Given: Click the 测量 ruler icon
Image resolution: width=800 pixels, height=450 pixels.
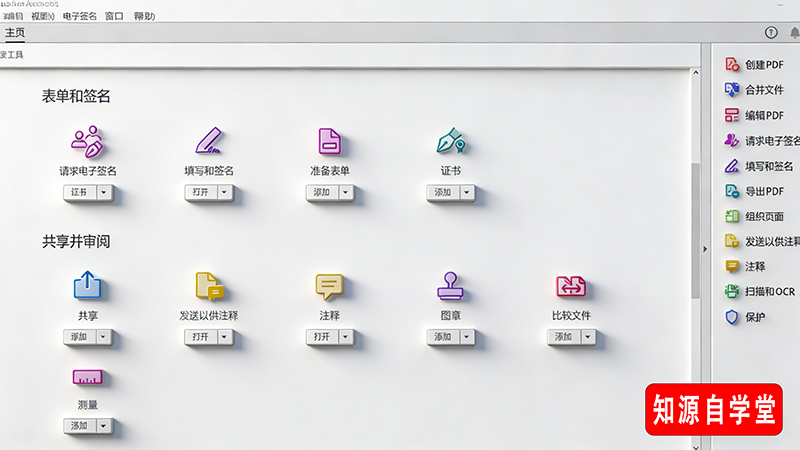Looking at the screenshot, I should [x=88, y=378].
